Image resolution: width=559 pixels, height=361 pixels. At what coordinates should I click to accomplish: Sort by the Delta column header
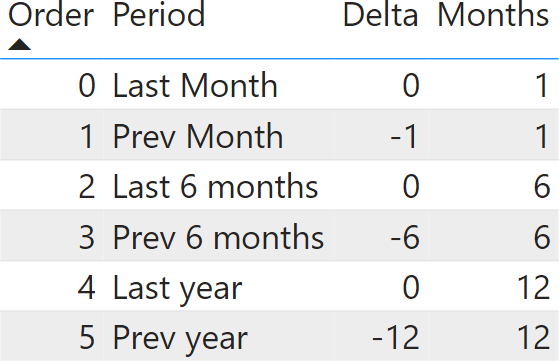pos(380,15)
